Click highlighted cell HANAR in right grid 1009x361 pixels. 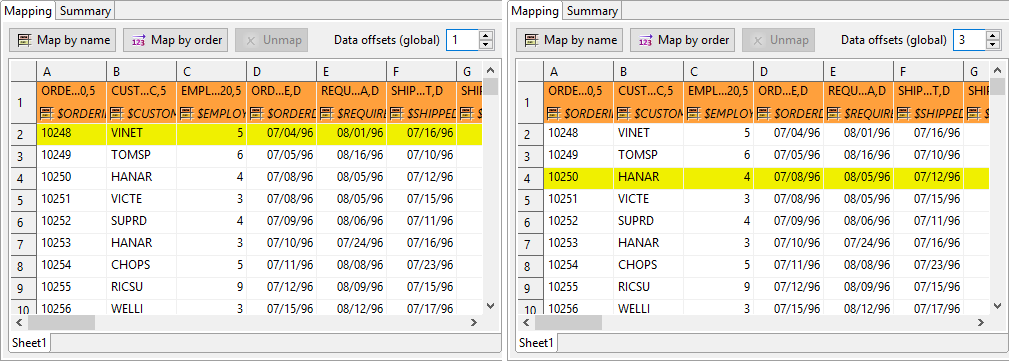(x=649, y=178)
